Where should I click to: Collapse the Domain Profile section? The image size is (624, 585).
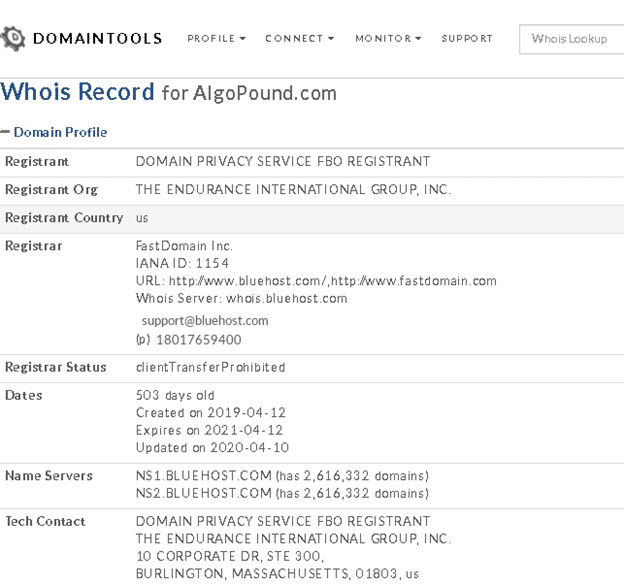(x=54, y=132)
